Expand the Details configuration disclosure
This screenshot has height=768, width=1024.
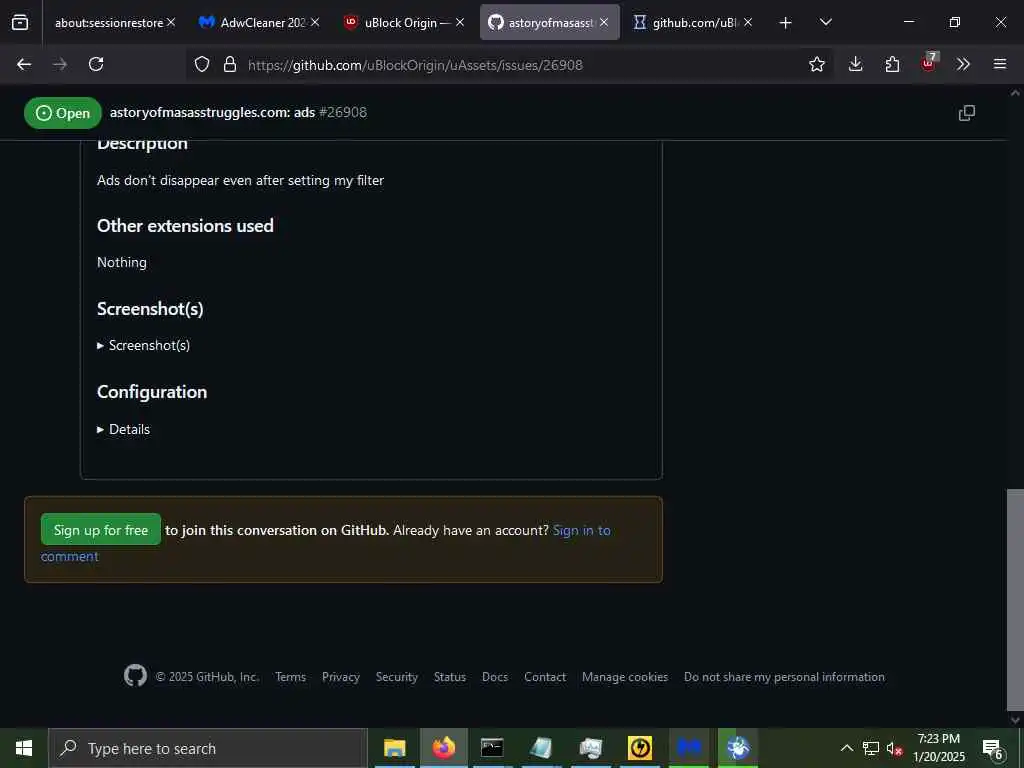pos(123,430)
